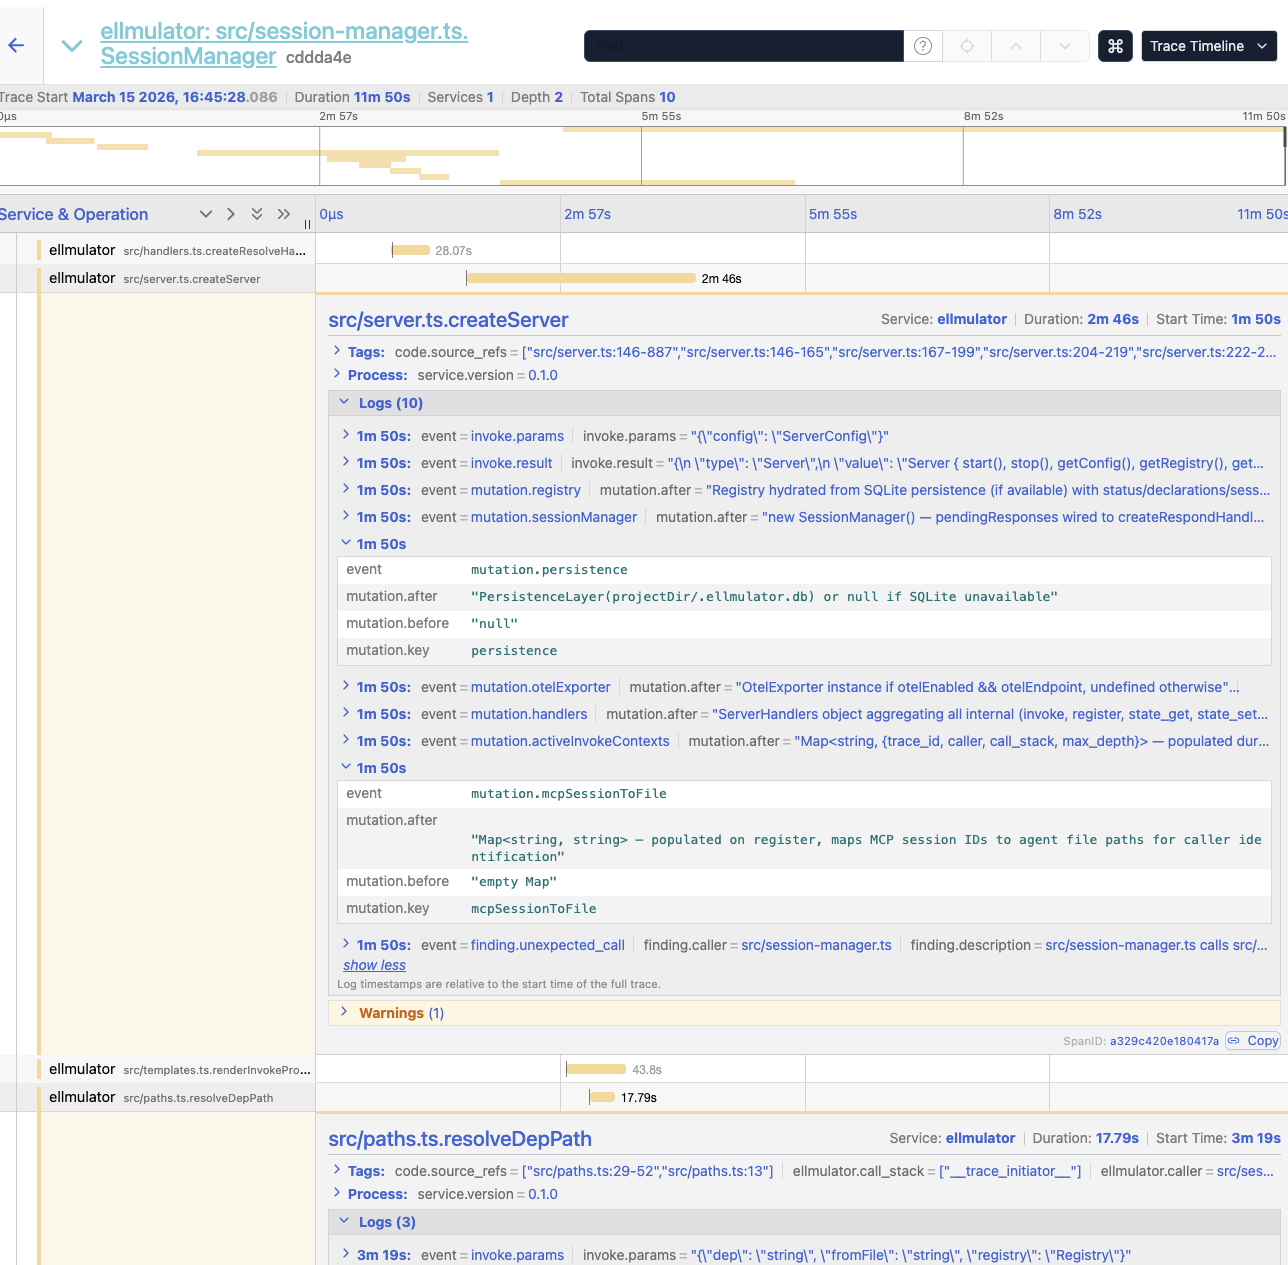Go to previous match with the up-chevron icon
The width and height of the screenshot is (1288, 1265).
1018,46
